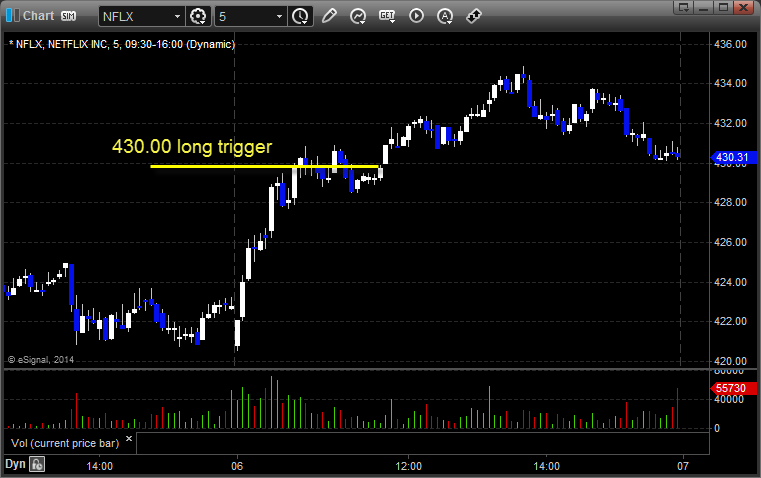761x478 pixels.
Task: Click the blue window link color bars
Action: coord(13,16)
